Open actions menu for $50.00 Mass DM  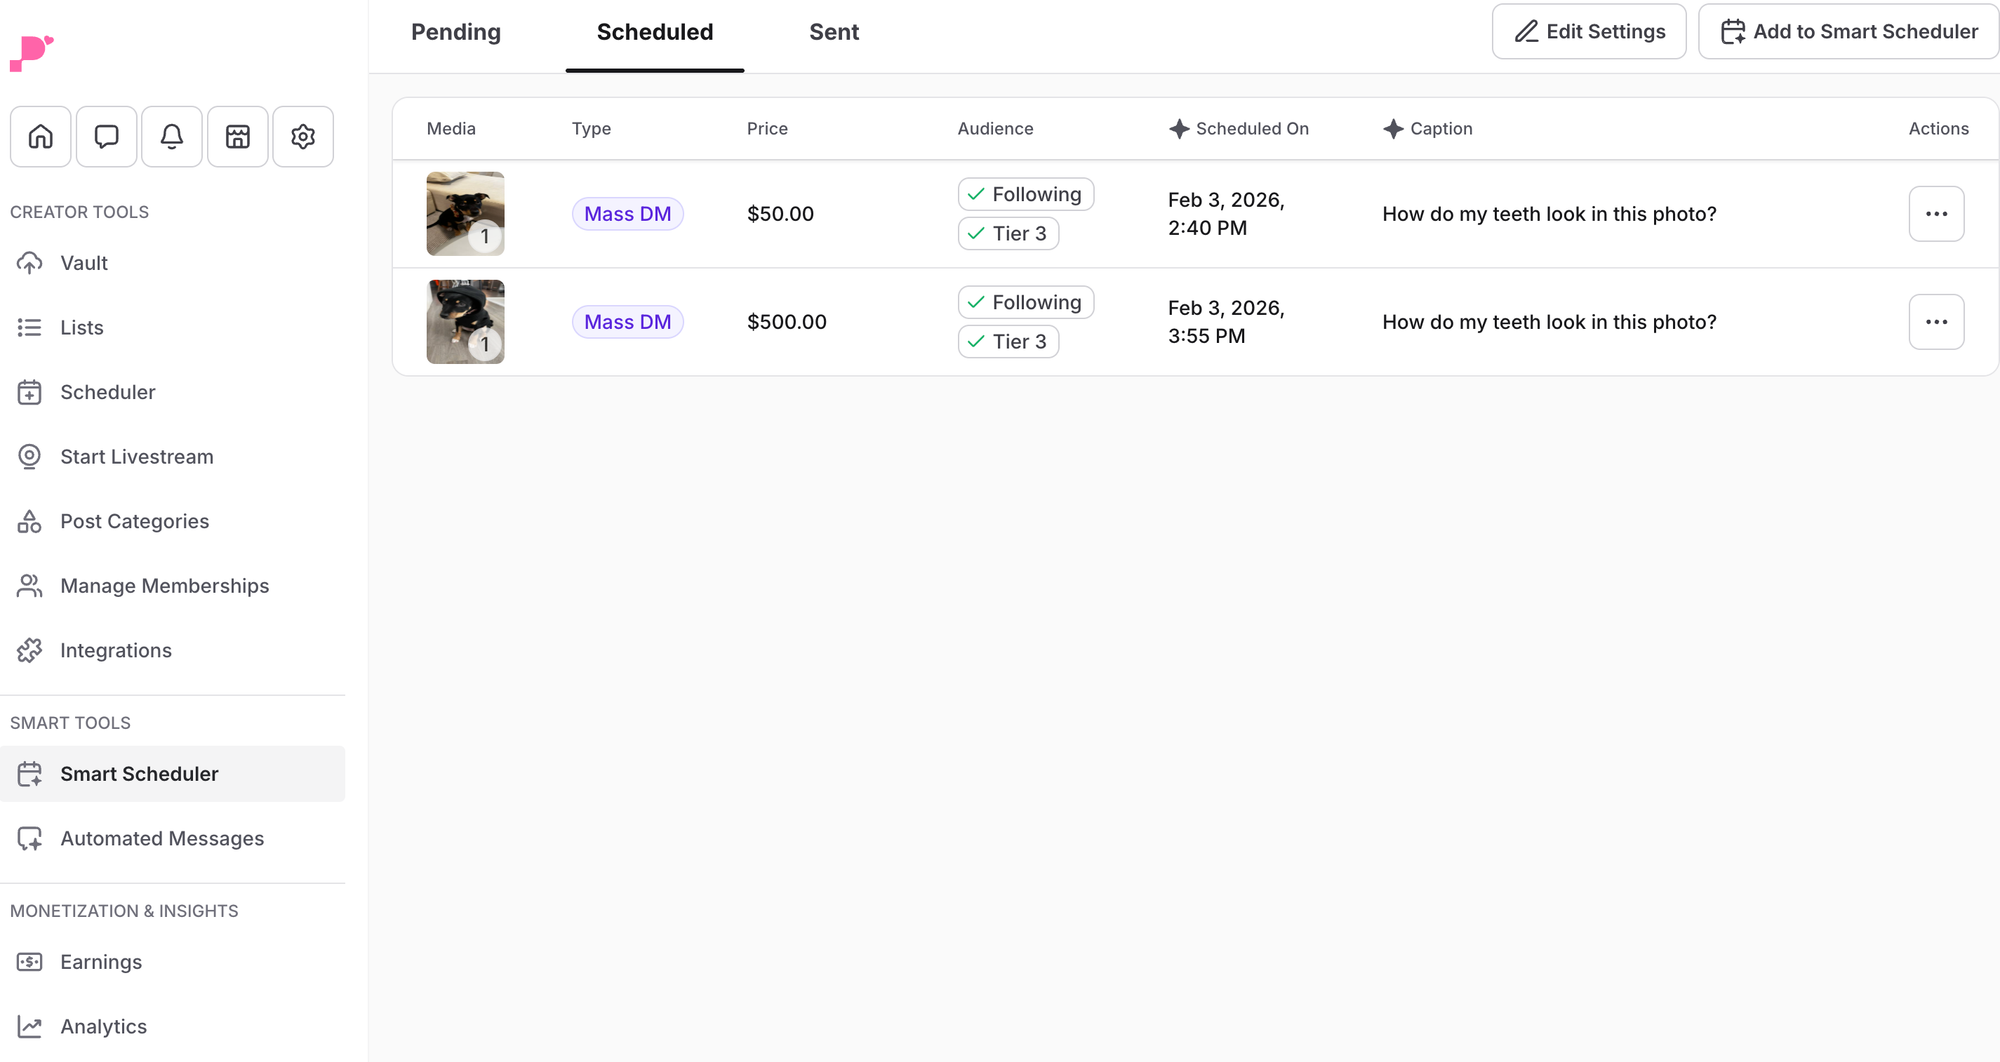[1936, 214]
